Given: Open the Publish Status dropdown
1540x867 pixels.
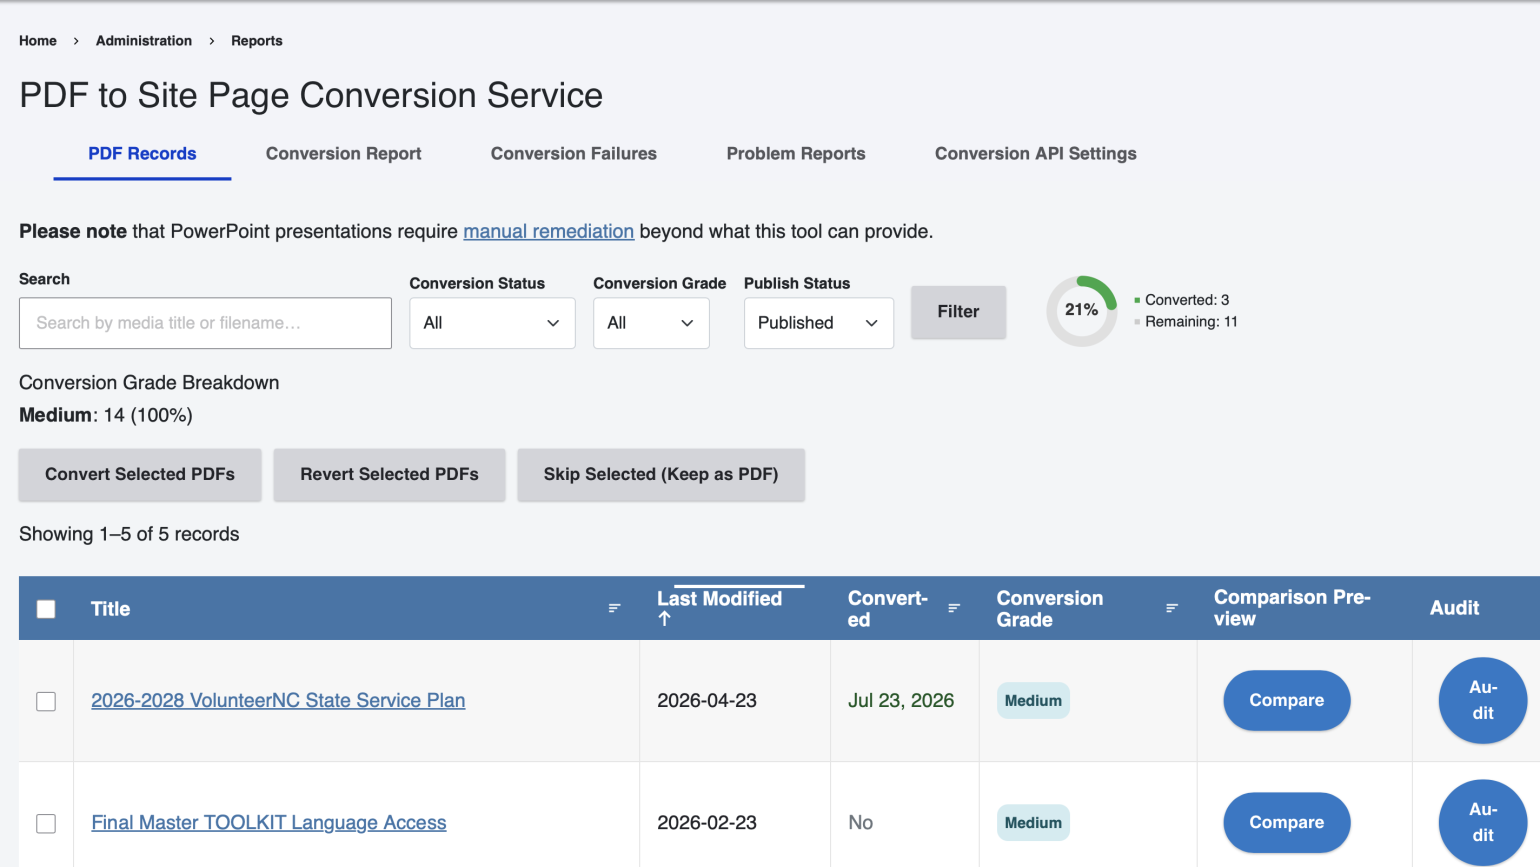Looking at the screenshot, I should pos(819,323).
